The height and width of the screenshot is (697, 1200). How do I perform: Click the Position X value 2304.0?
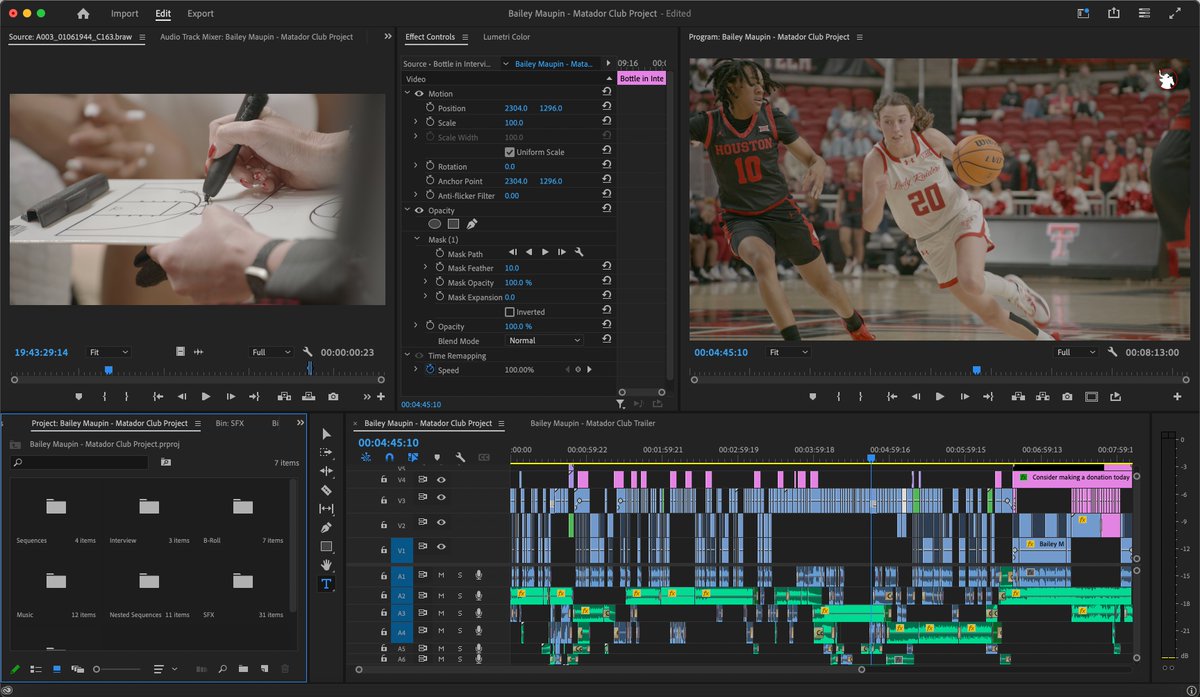(516, 108)
